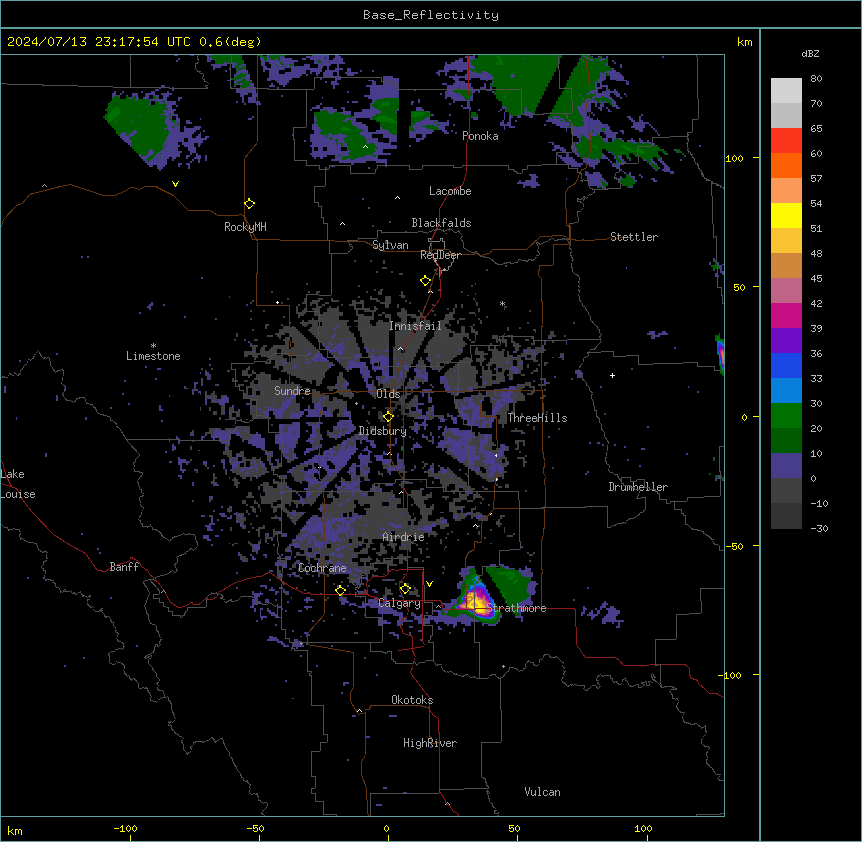Click the Drumheller label
862x842 pixels.
coord(638,487)
